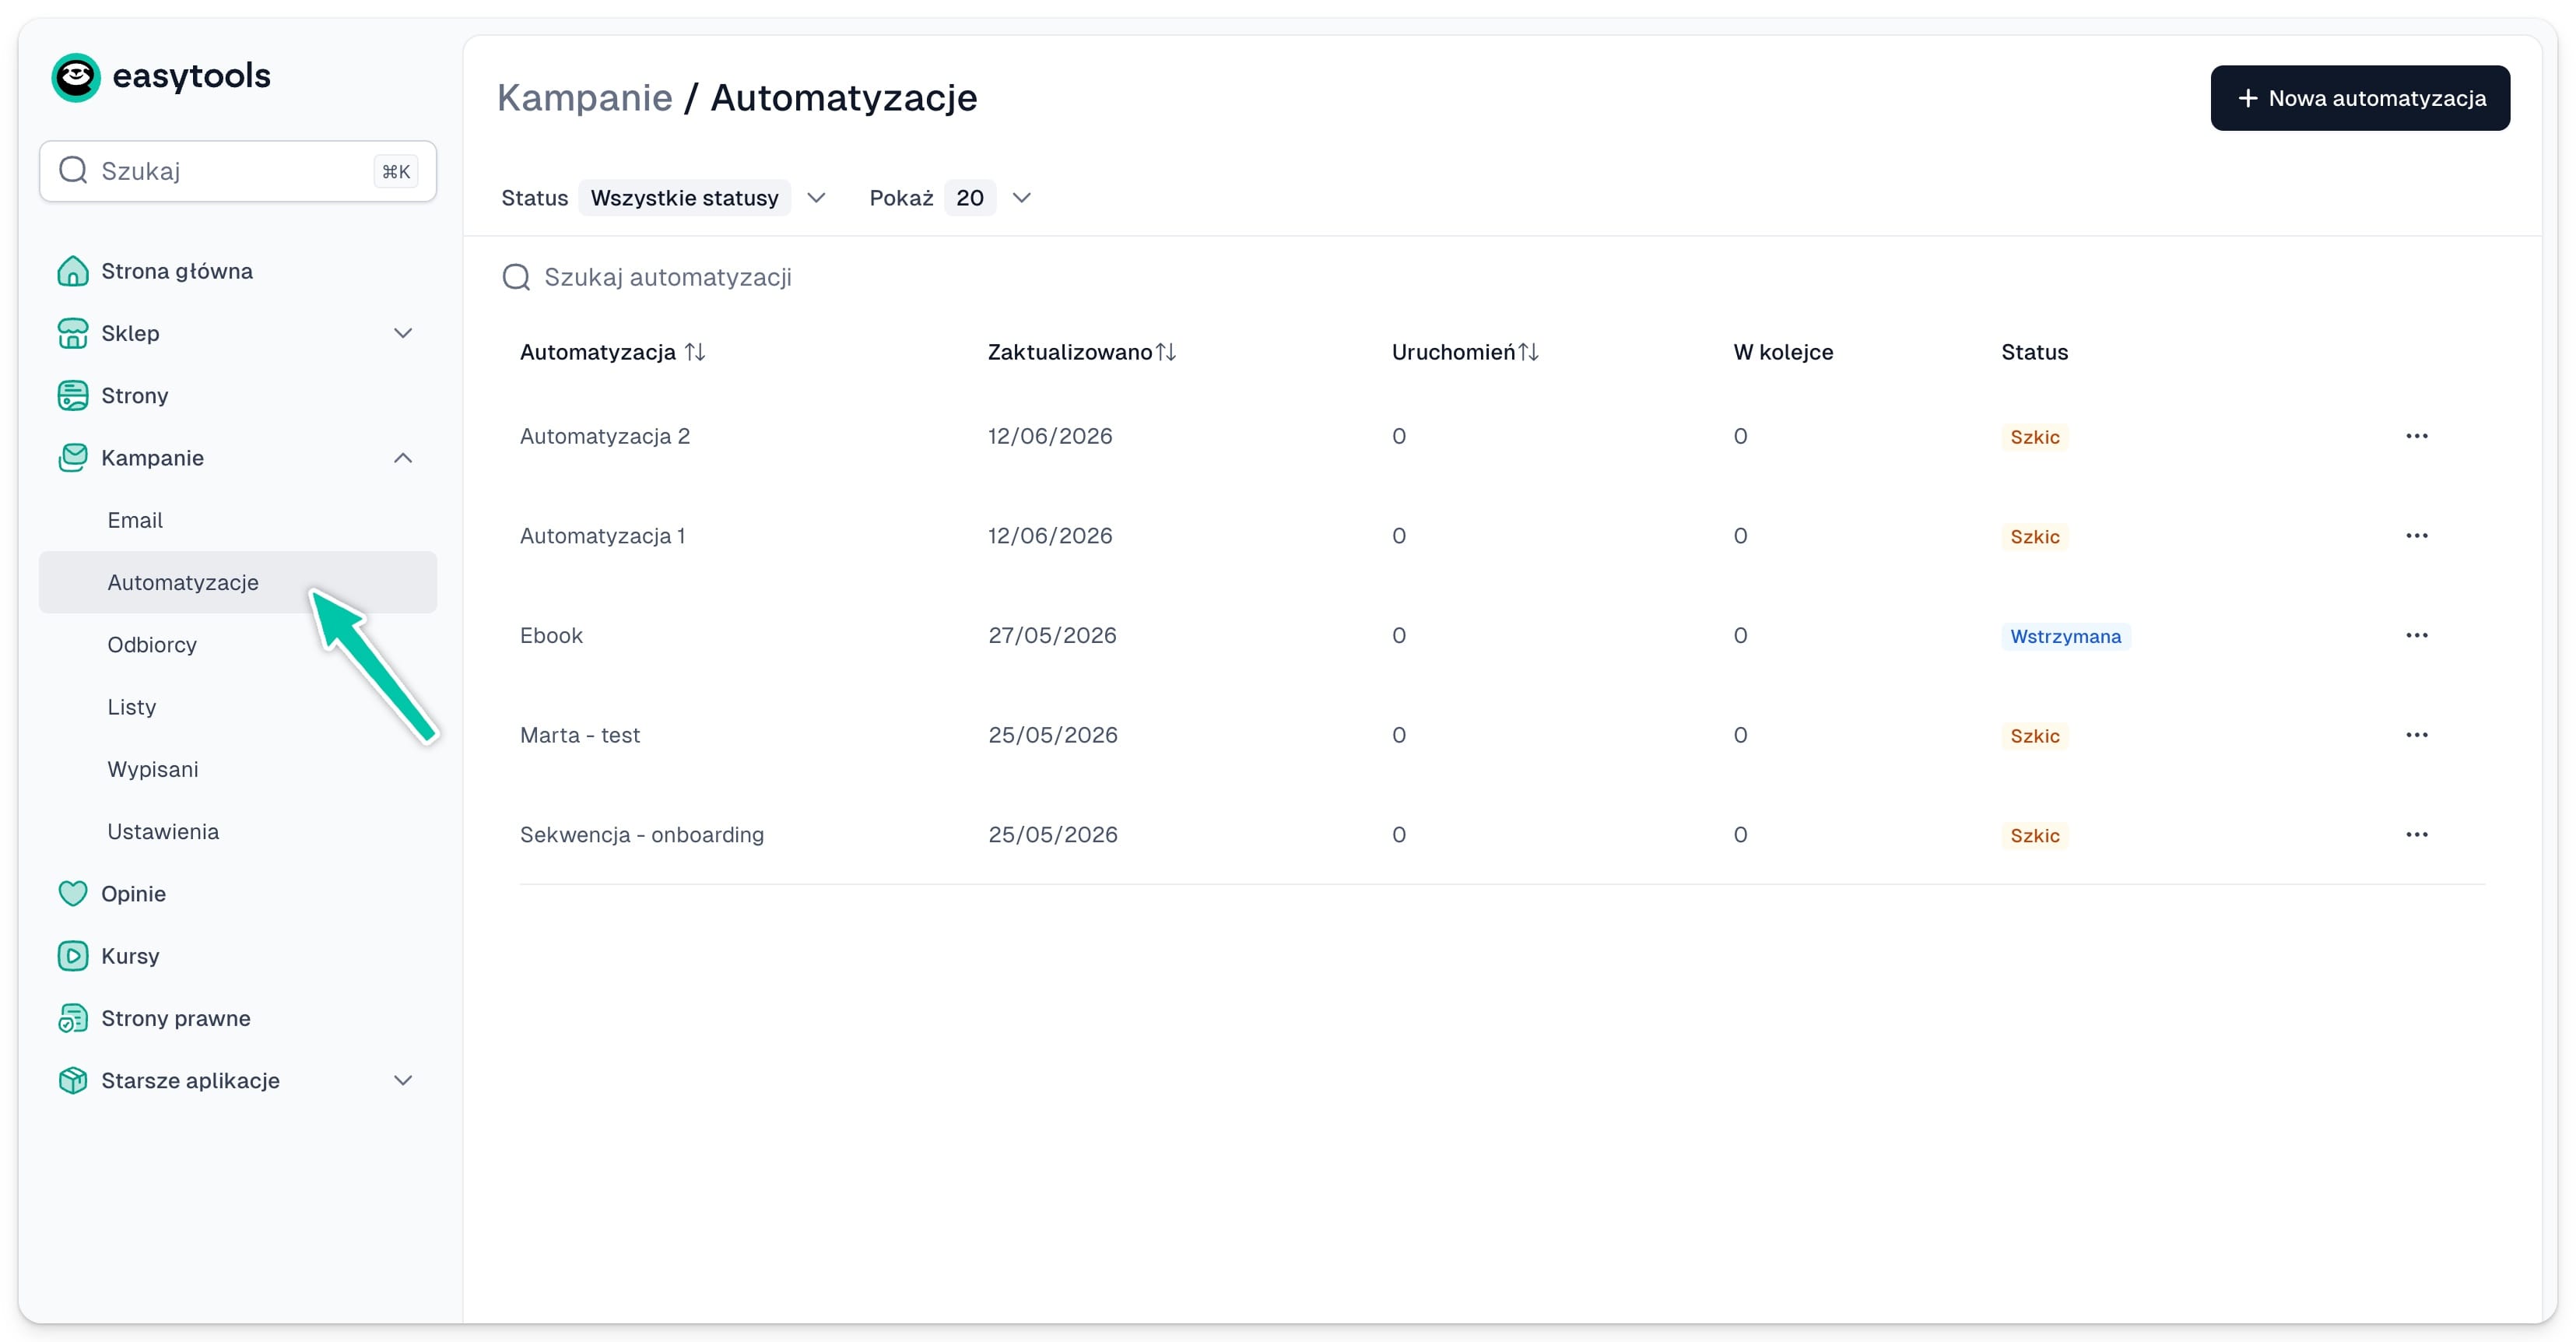This screenshot has height=1342, width=2576.
Task: Open the Ustawienia submenu item
Action: 237,831
